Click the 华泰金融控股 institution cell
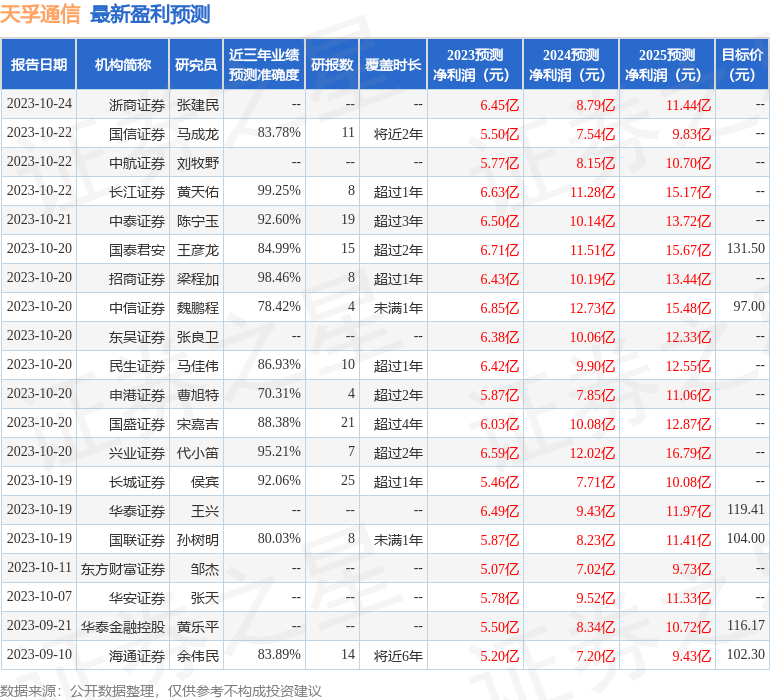Image resolution: width=770 pixels, height=700 pixels. [123, 627]
